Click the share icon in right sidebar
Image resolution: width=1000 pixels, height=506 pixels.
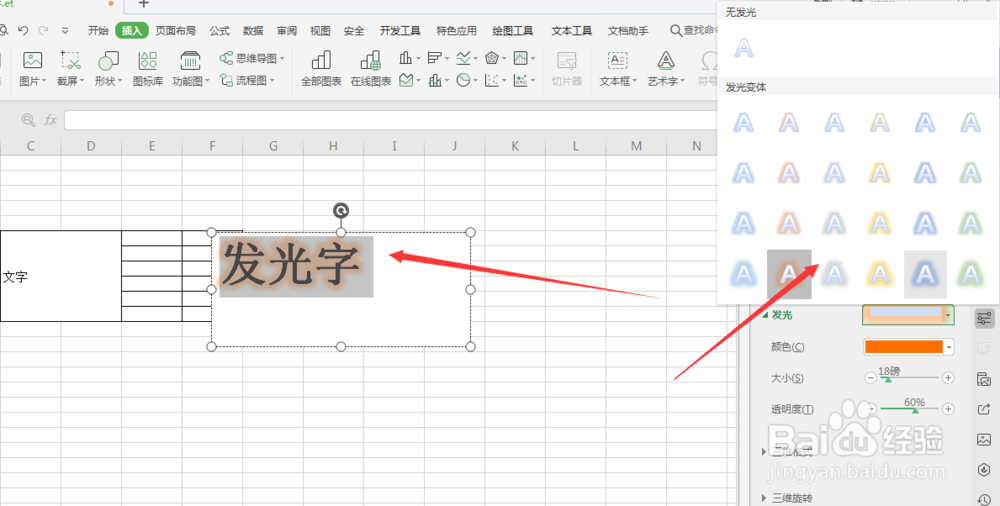pyautogui.click(x=984, y=409)
